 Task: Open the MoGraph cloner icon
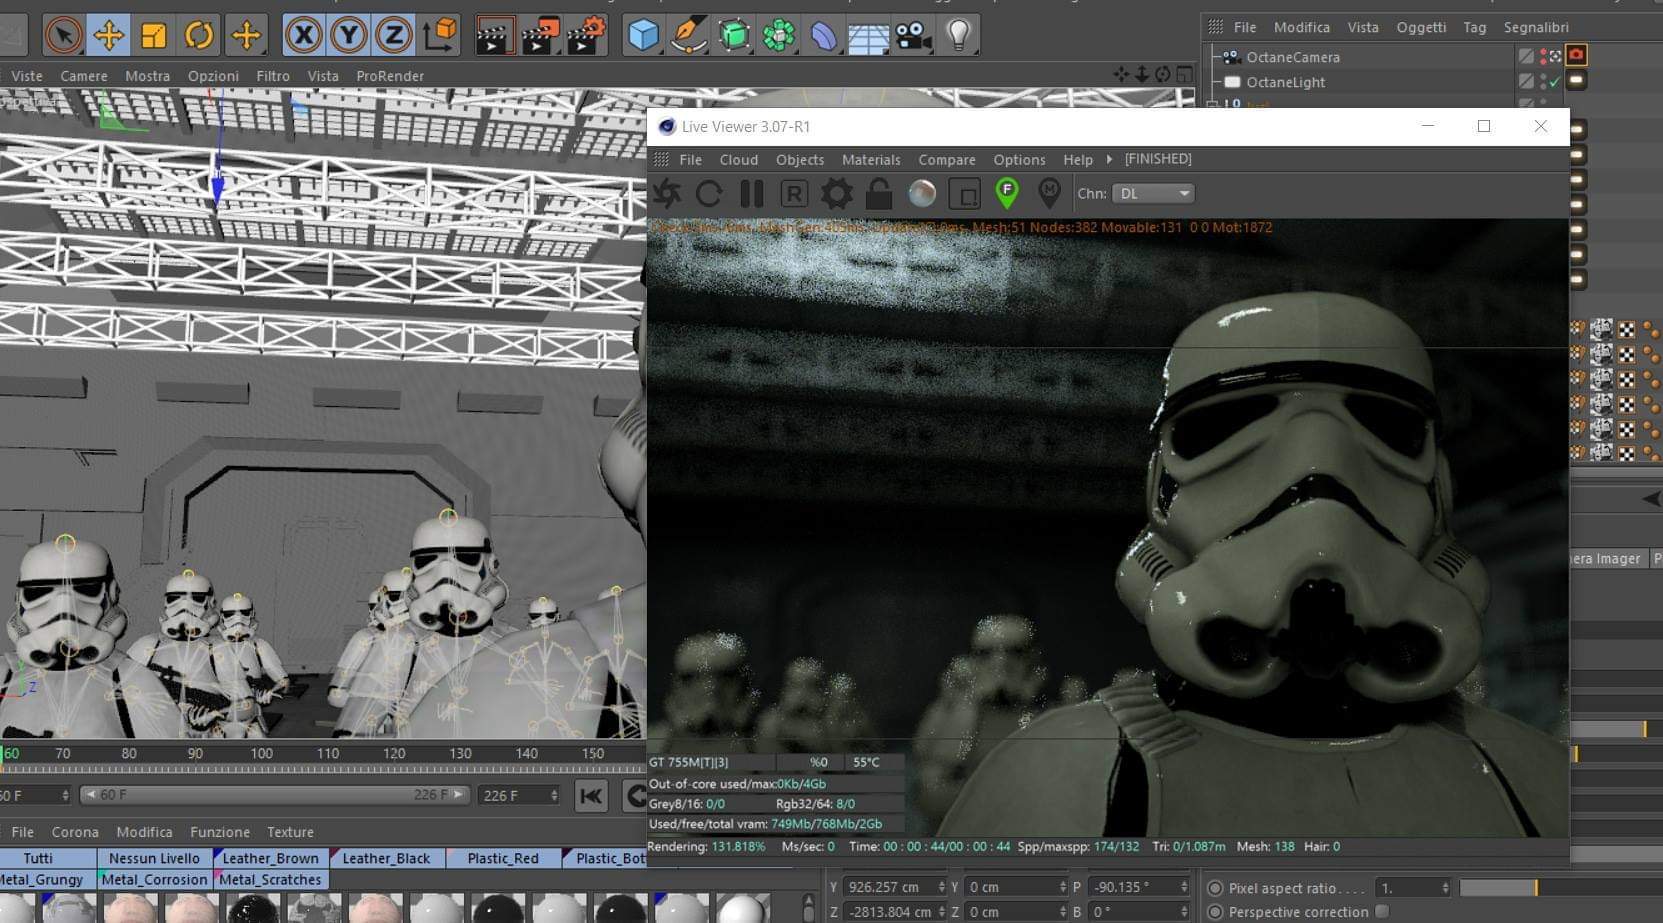click(778, 35)
